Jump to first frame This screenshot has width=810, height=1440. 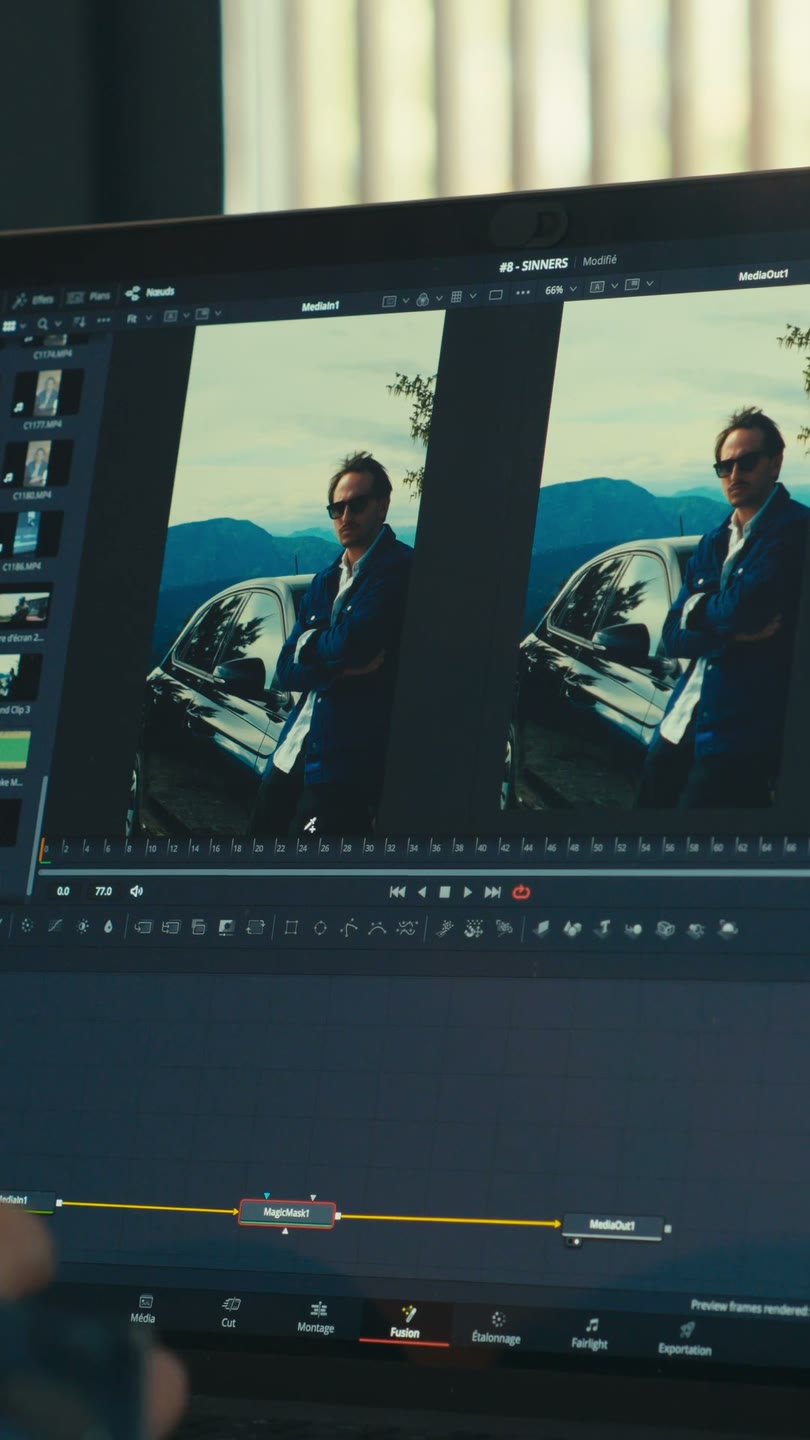click(397, 892)
